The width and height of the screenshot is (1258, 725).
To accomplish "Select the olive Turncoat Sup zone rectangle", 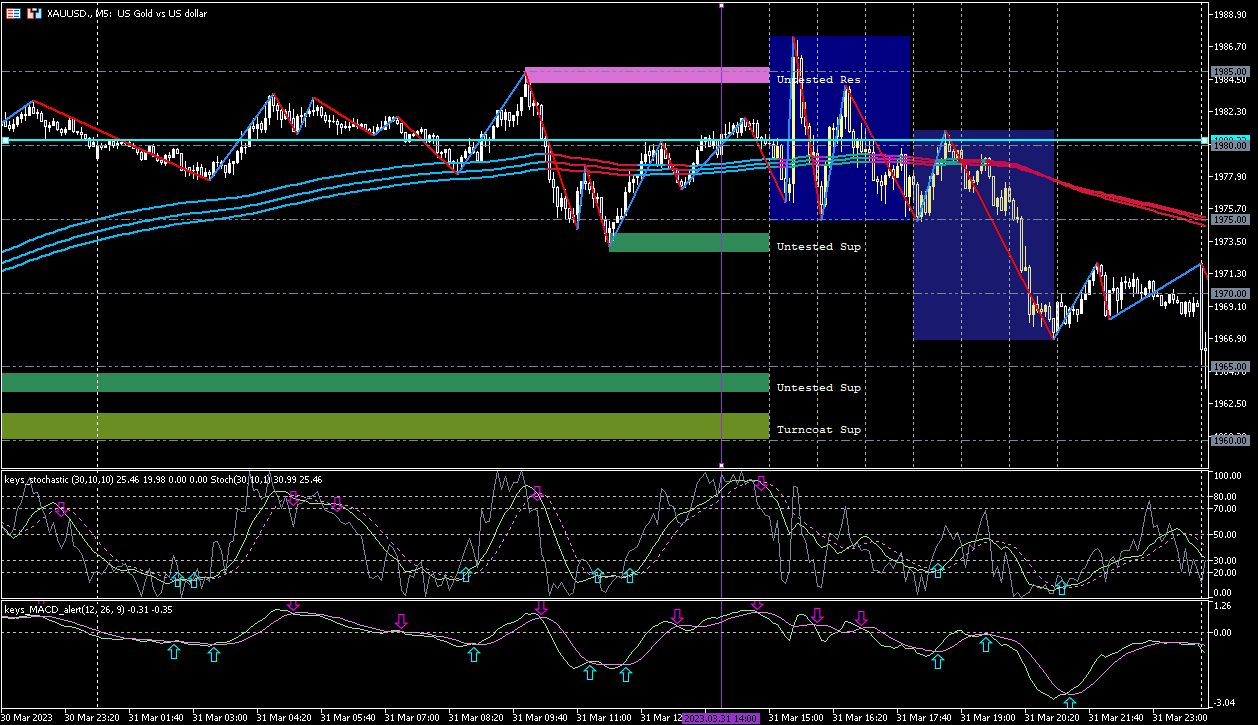I will click(x=385, y=426).
